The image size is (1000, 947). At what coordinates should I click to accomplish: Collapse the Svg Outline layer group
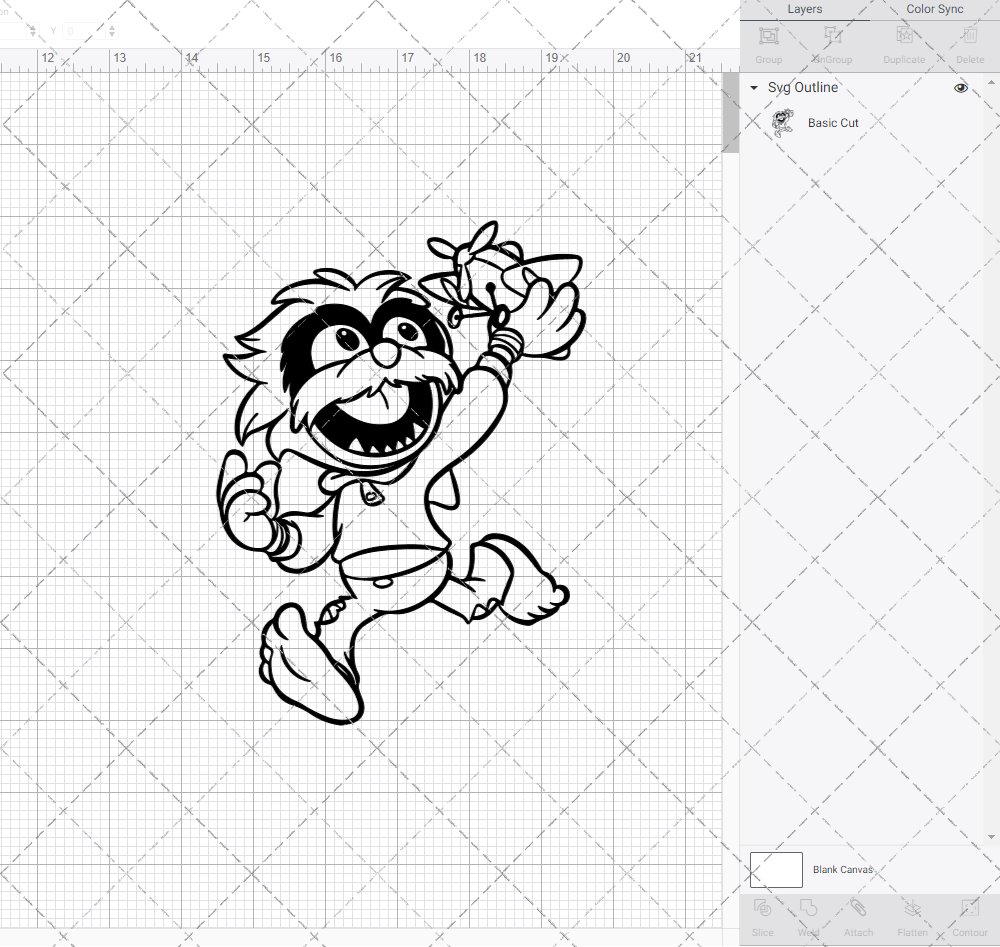[753, 88]
